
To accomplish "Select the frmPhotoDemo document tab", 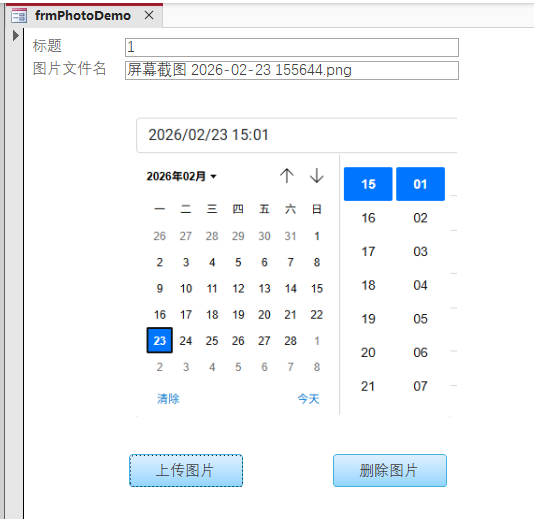I will pyautogui.click(x=83, y=16).
